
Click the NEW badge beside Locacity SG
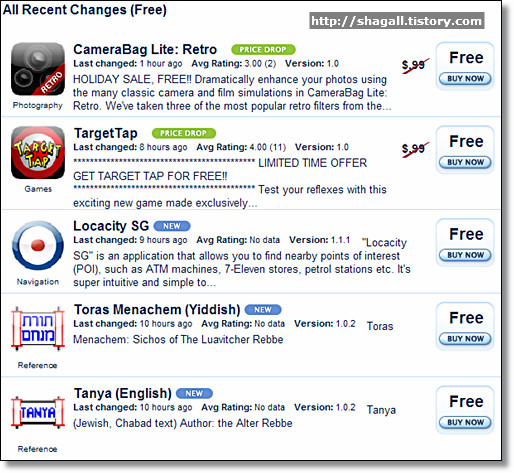[x=172, y=226]
